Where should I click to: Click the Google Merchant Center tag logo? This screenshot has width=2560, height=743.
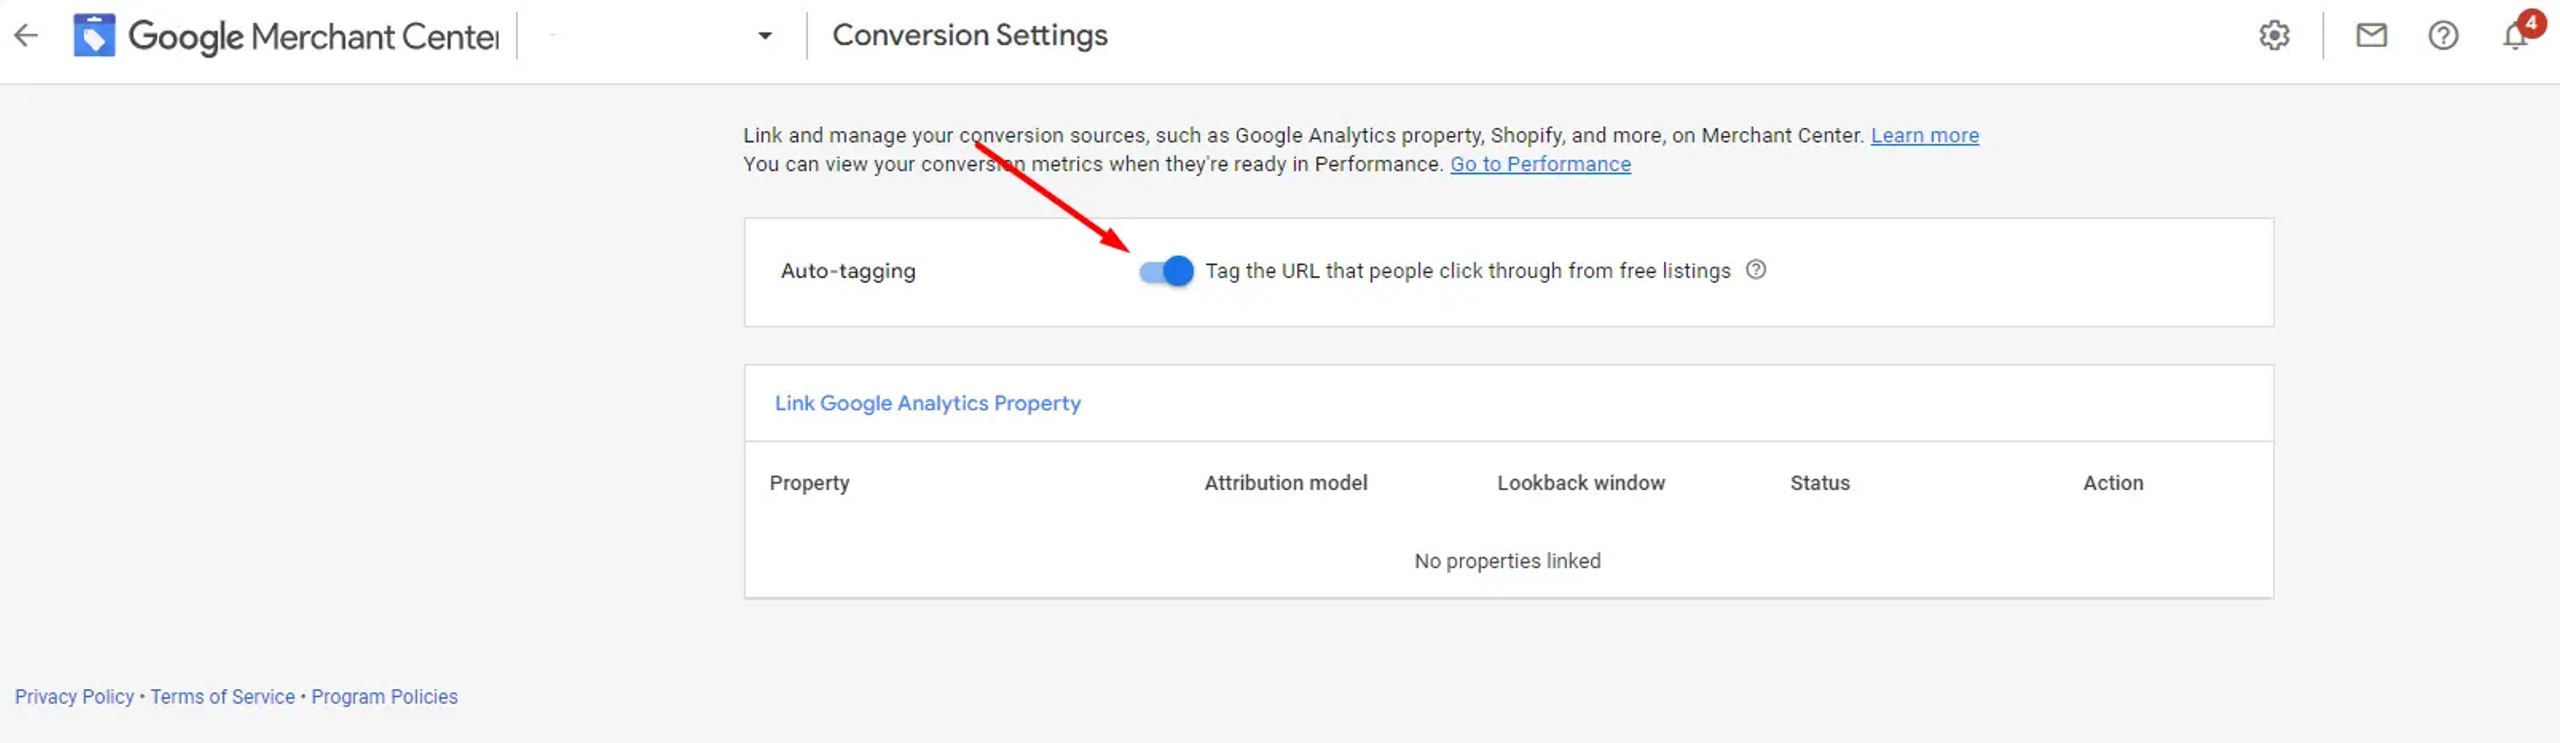pyautogui.click(x=94, y=36)
